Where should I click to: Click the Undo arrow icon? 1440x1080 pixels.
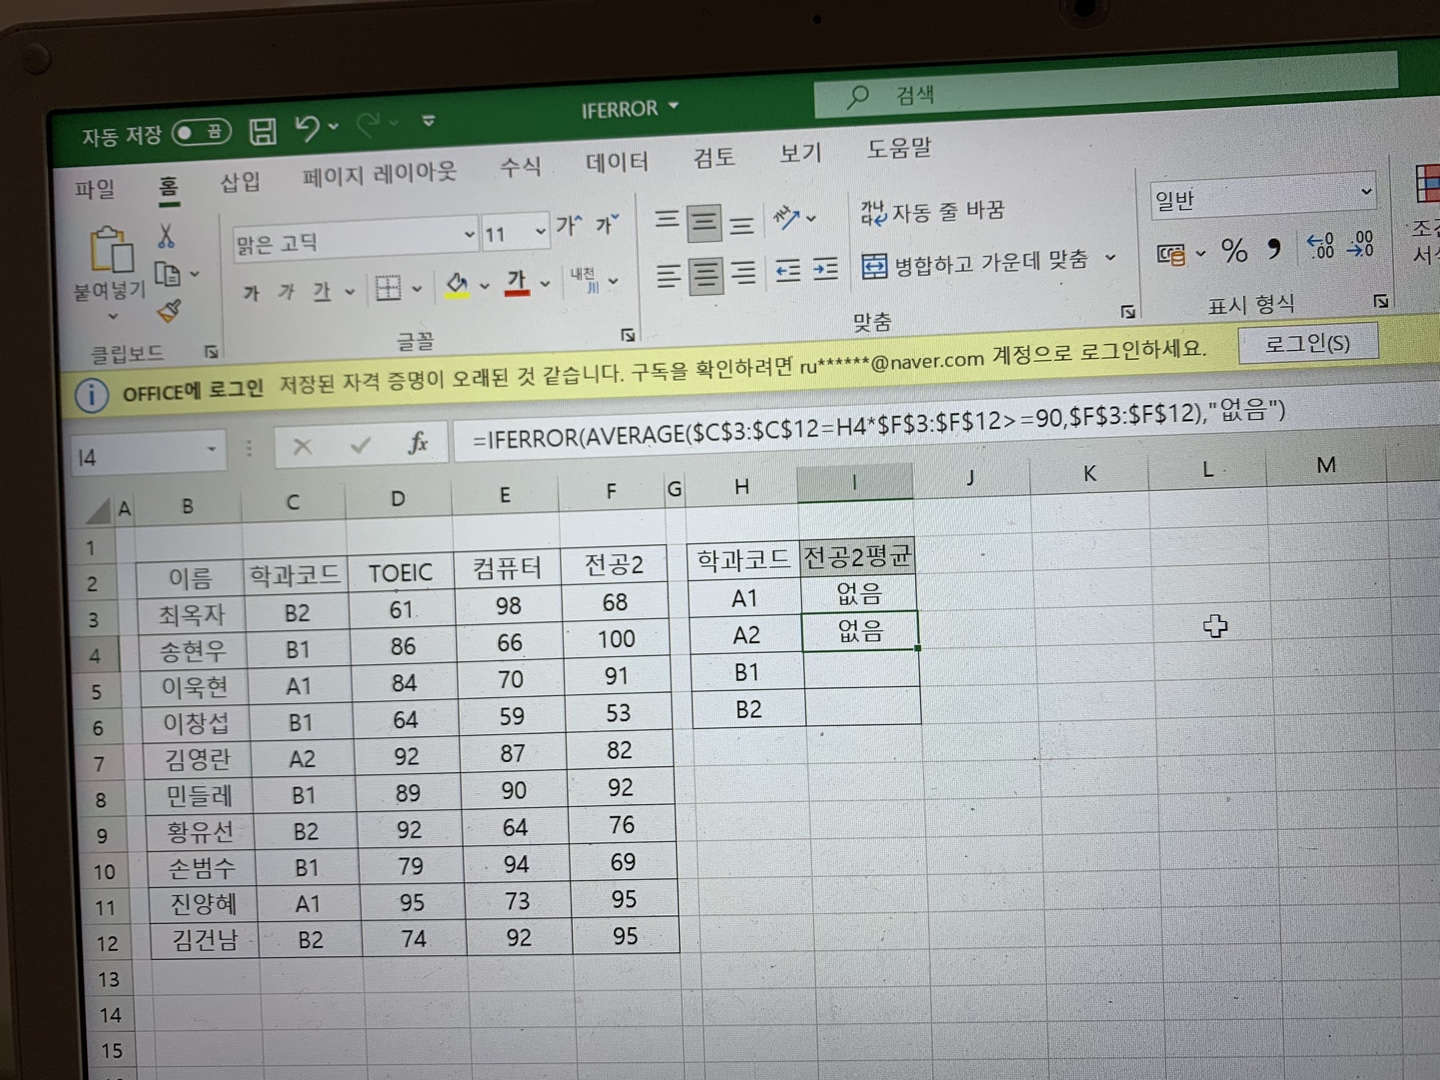(307, 128)
